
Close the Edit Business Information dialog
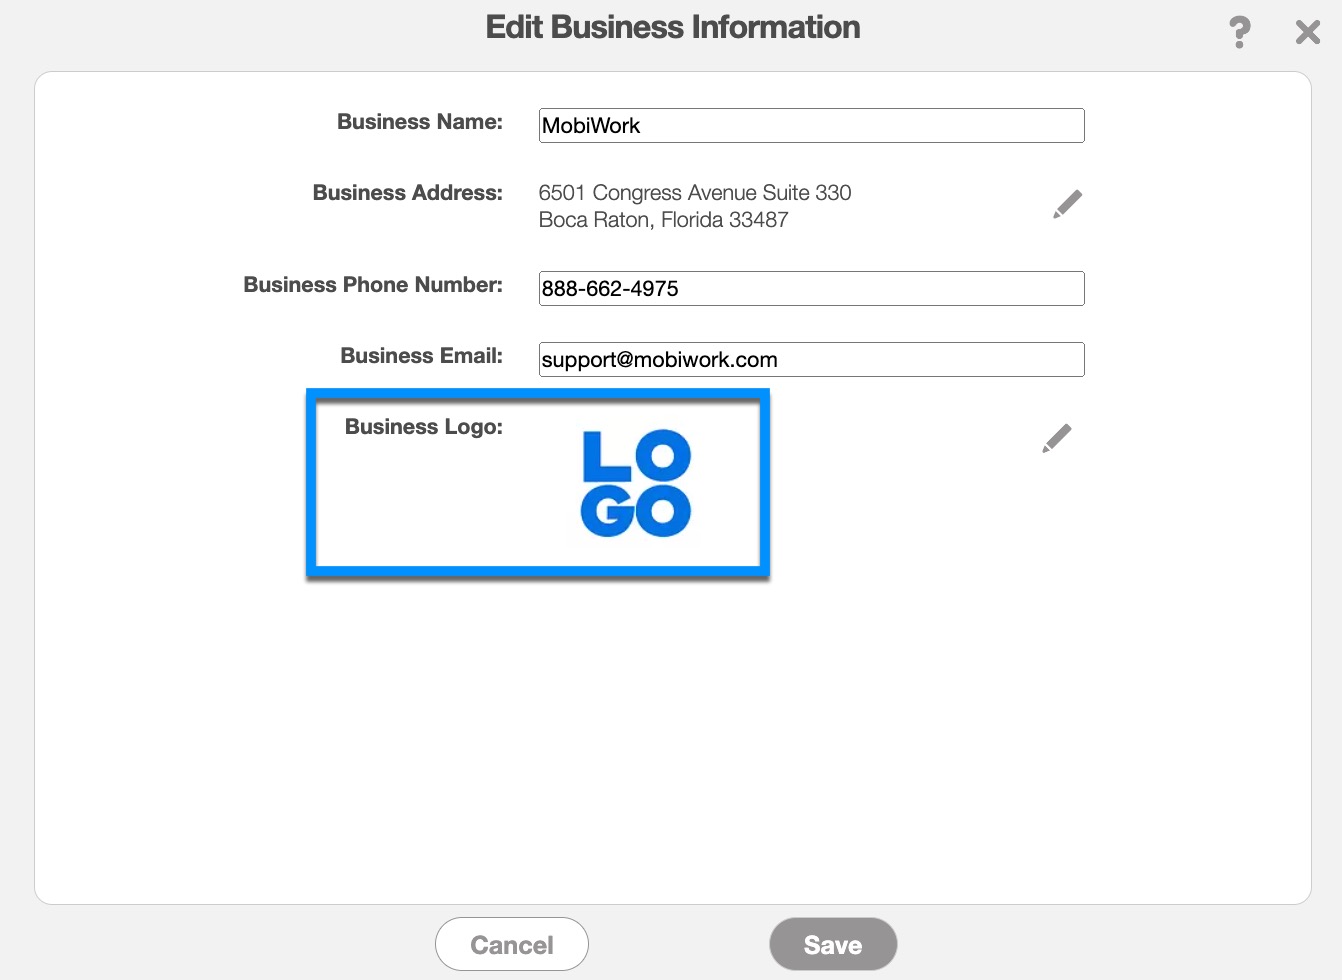point(1307,32)
